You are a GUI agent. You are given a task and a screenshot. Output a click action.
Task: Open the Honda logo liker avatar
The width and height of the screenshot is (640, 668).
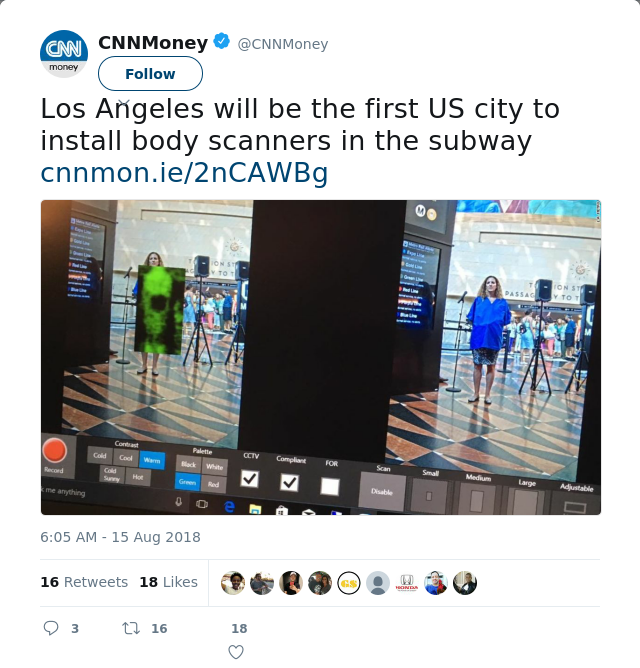(x=406, y=583)
